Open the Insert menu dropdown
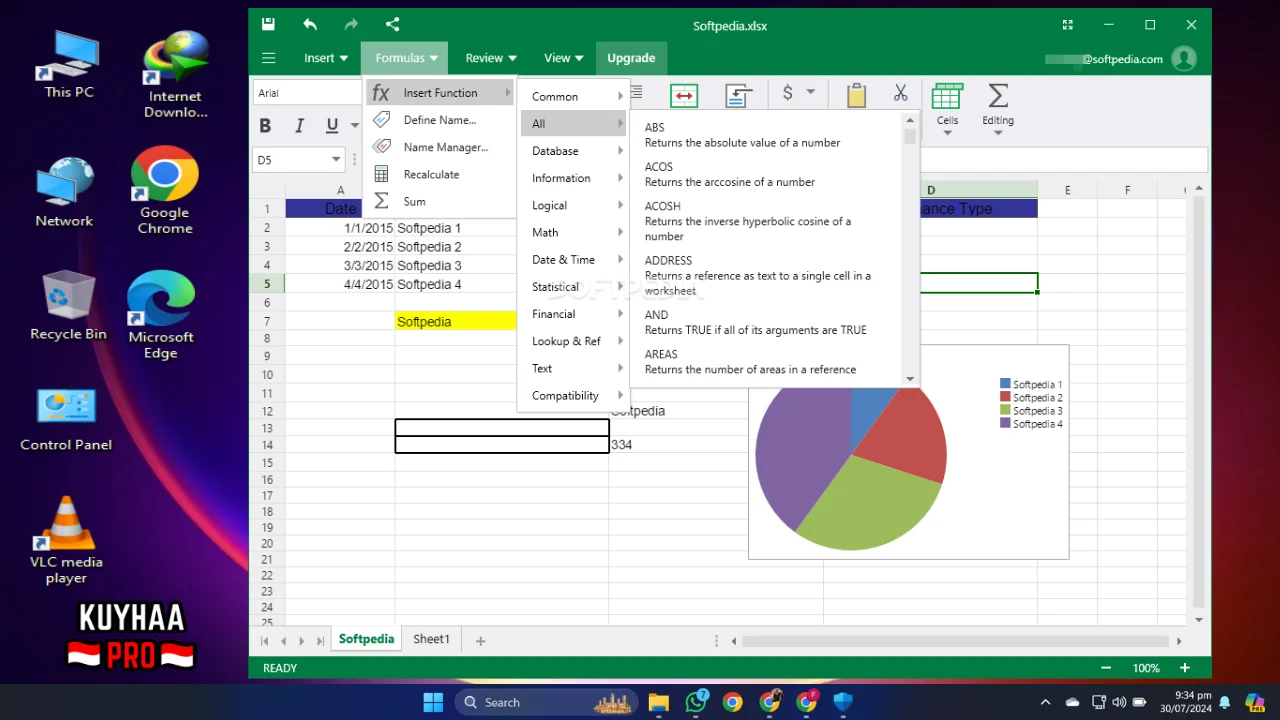1280x720 pixels. click(x=326, y=58)
